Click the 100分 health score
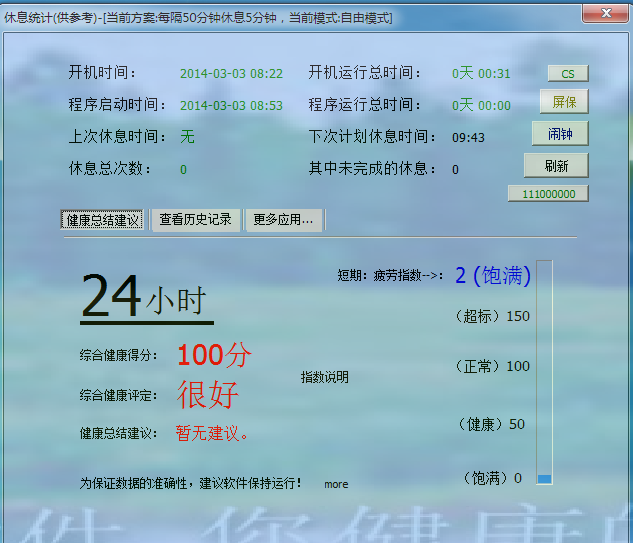The width and height of the screenshot is (633, 543). point(214,355)
